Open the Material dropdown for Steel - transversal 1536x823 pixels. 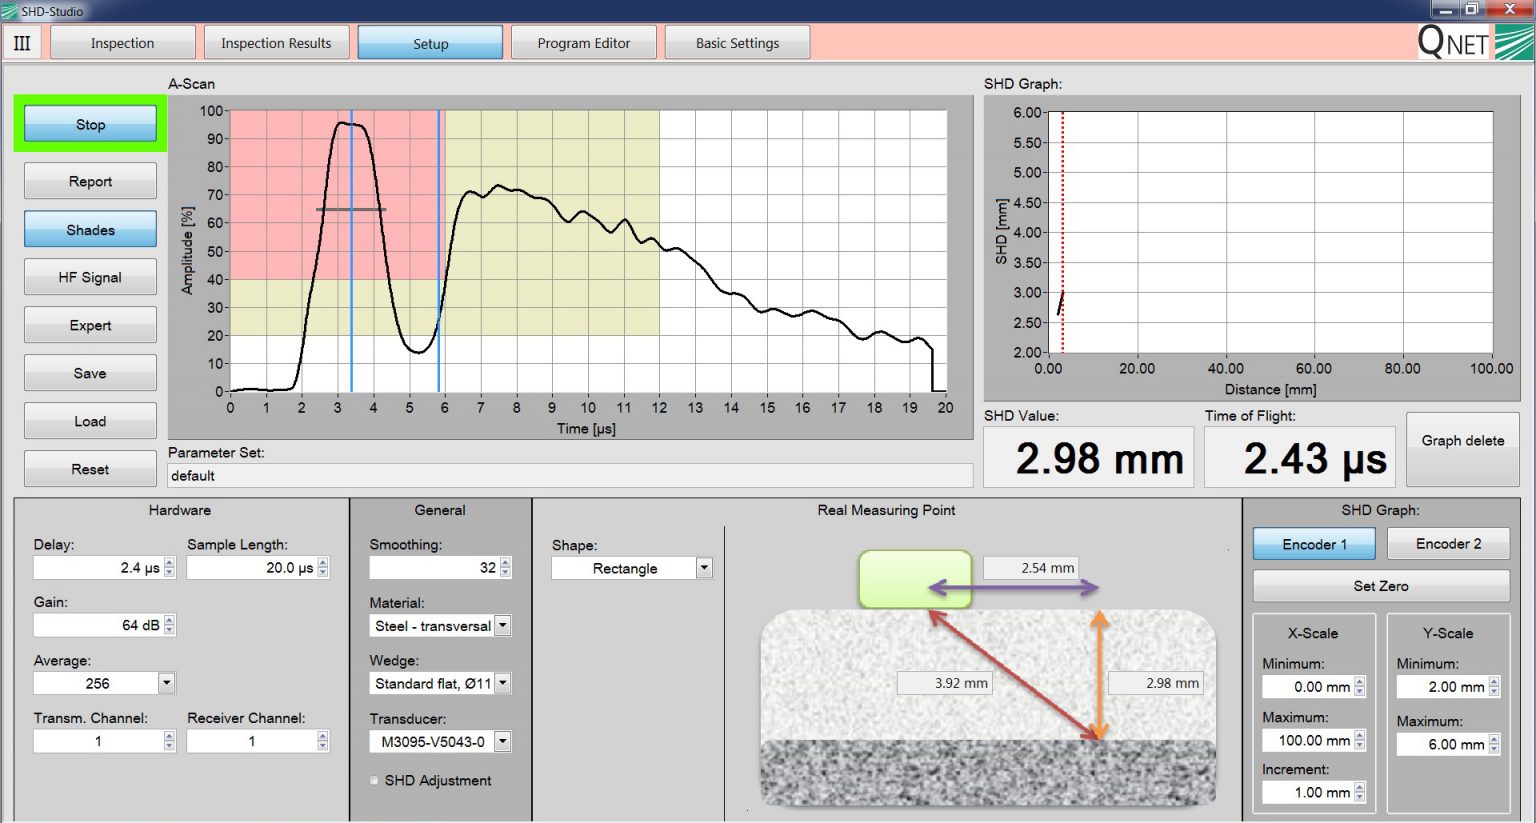(505, 625)
